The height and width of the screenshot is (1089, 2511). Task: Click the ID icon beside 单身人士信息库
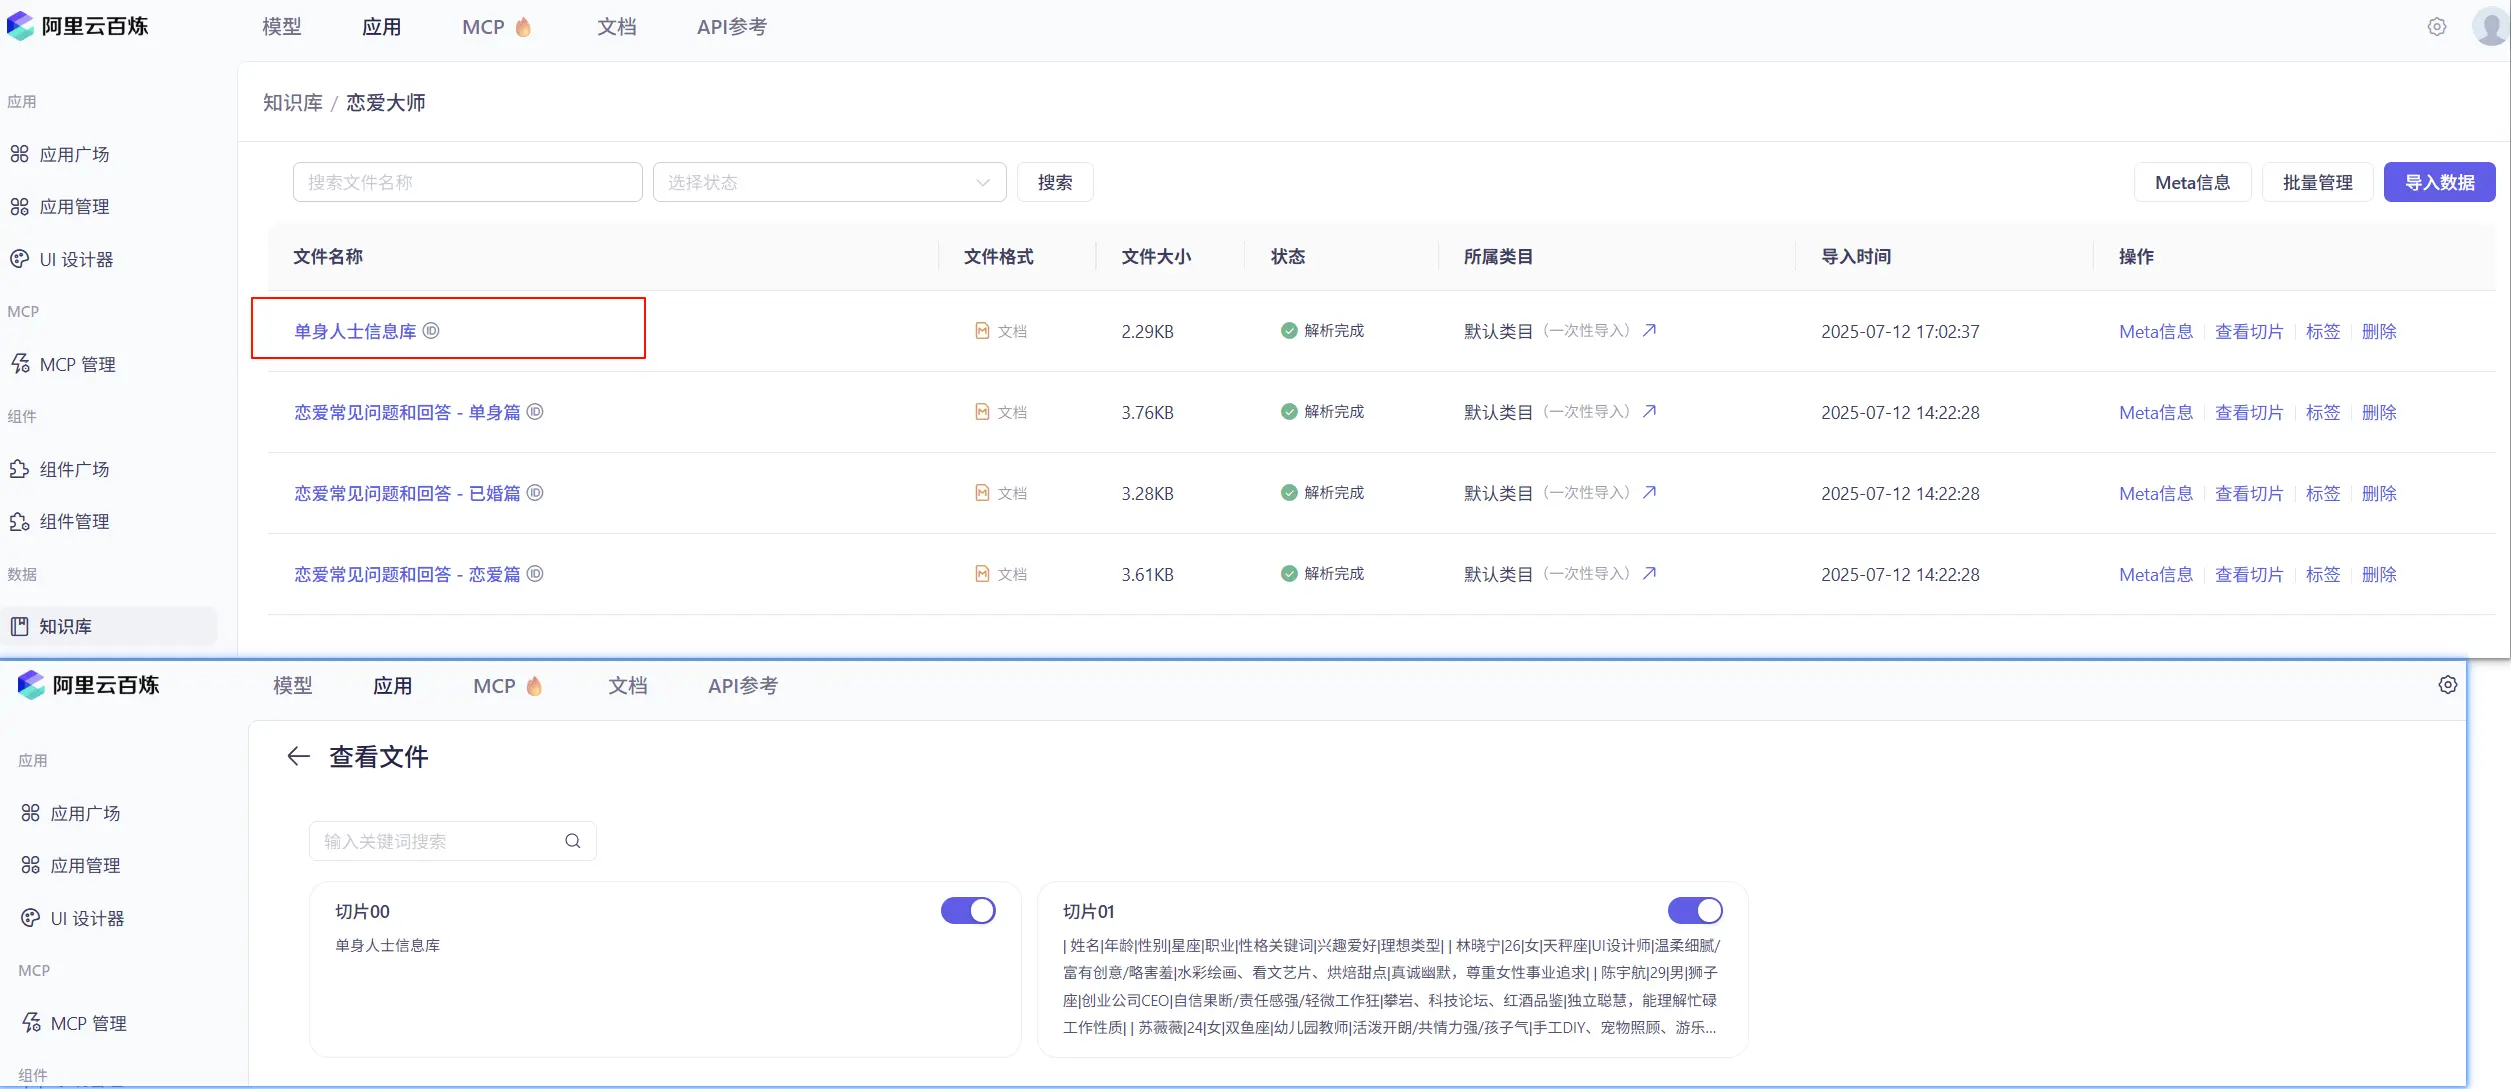point(431,331)
